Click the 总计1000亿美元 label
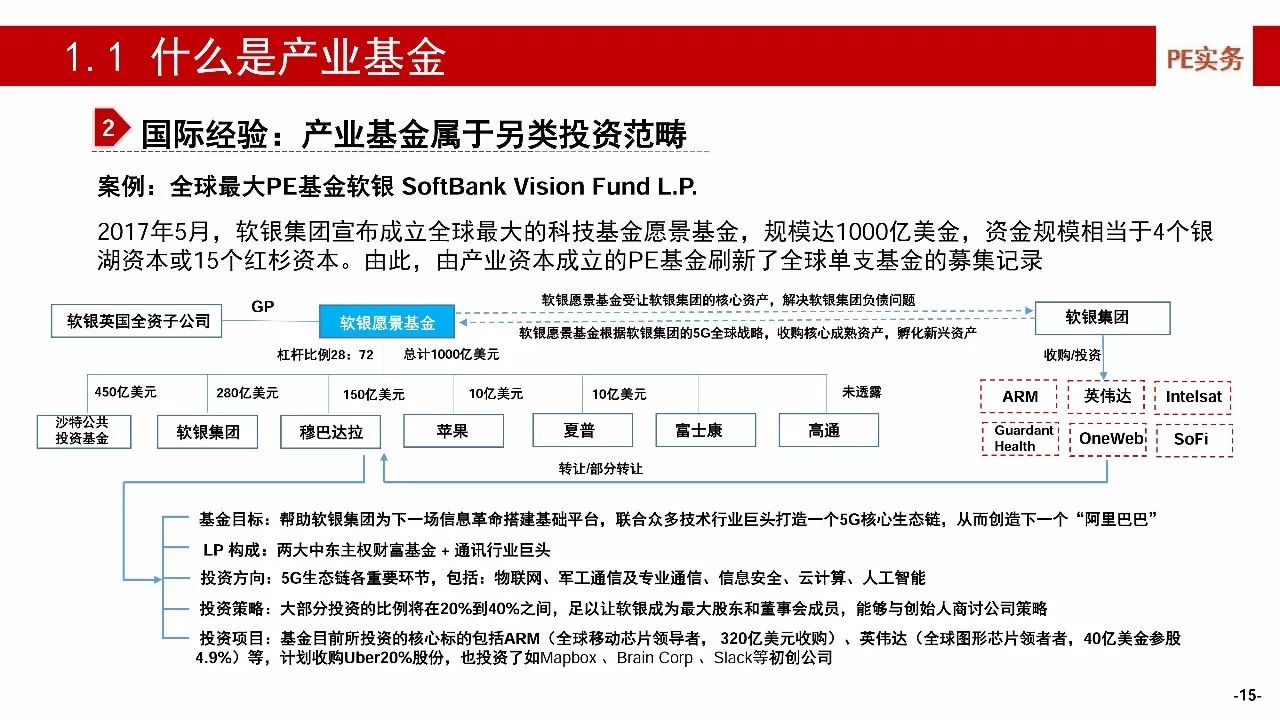 pyautogui.click(x=451, y=354)
